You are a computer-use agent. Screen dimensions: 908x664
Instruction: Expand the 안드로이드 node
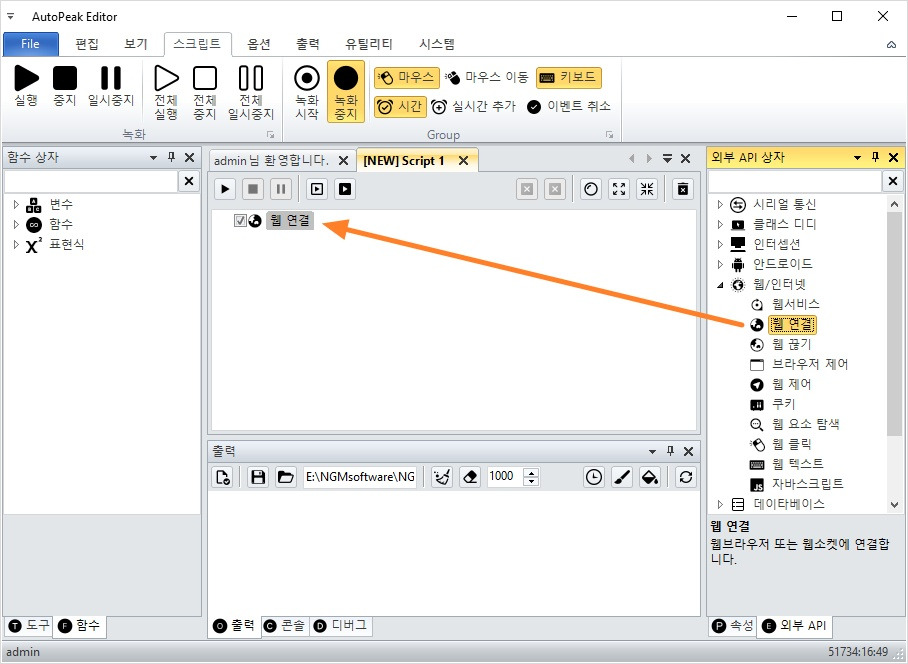pos(720,264)
